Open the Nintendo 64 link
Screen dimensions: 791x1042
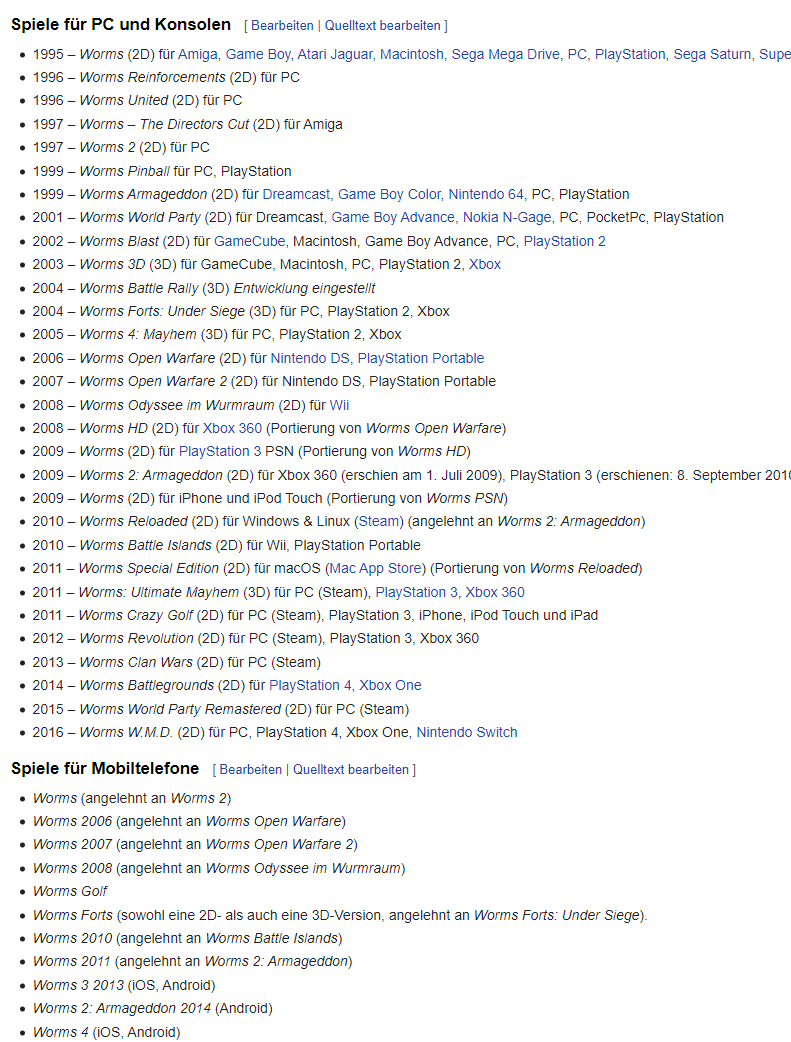tap(486, 194)
